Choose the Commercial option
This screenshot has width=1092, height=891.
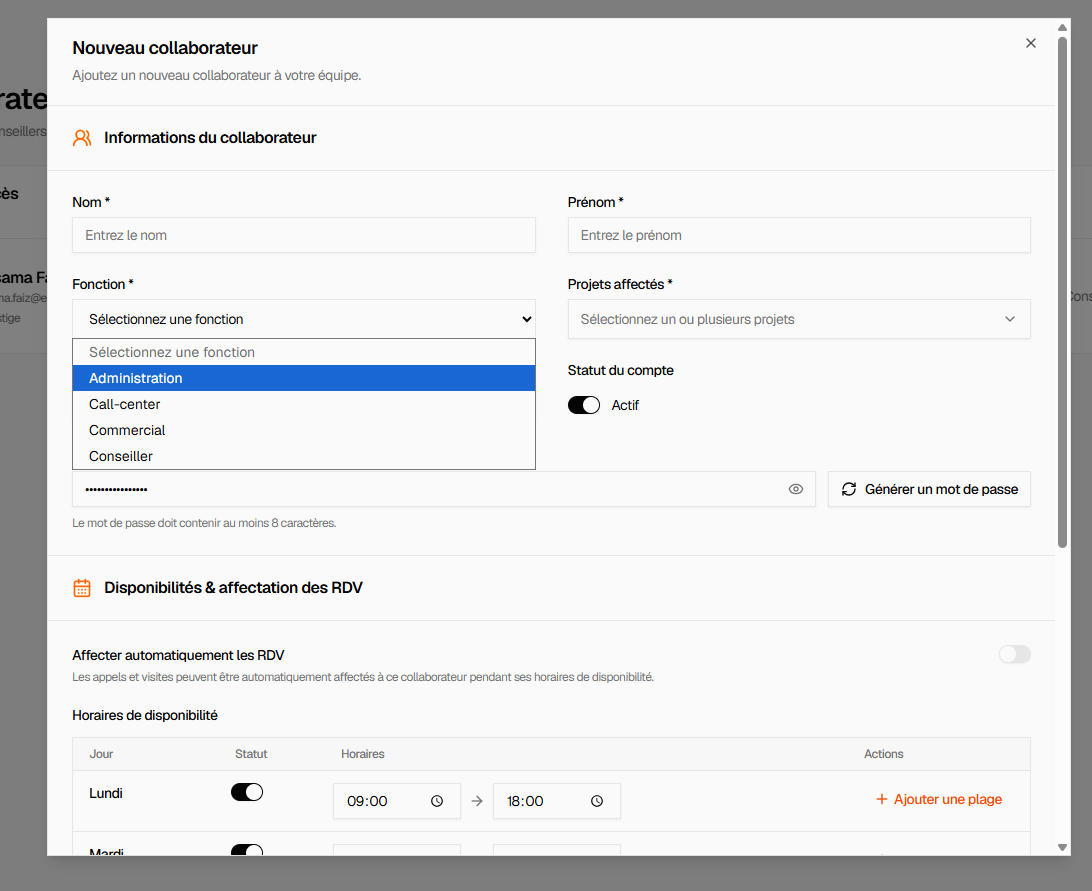click(304, 431)
